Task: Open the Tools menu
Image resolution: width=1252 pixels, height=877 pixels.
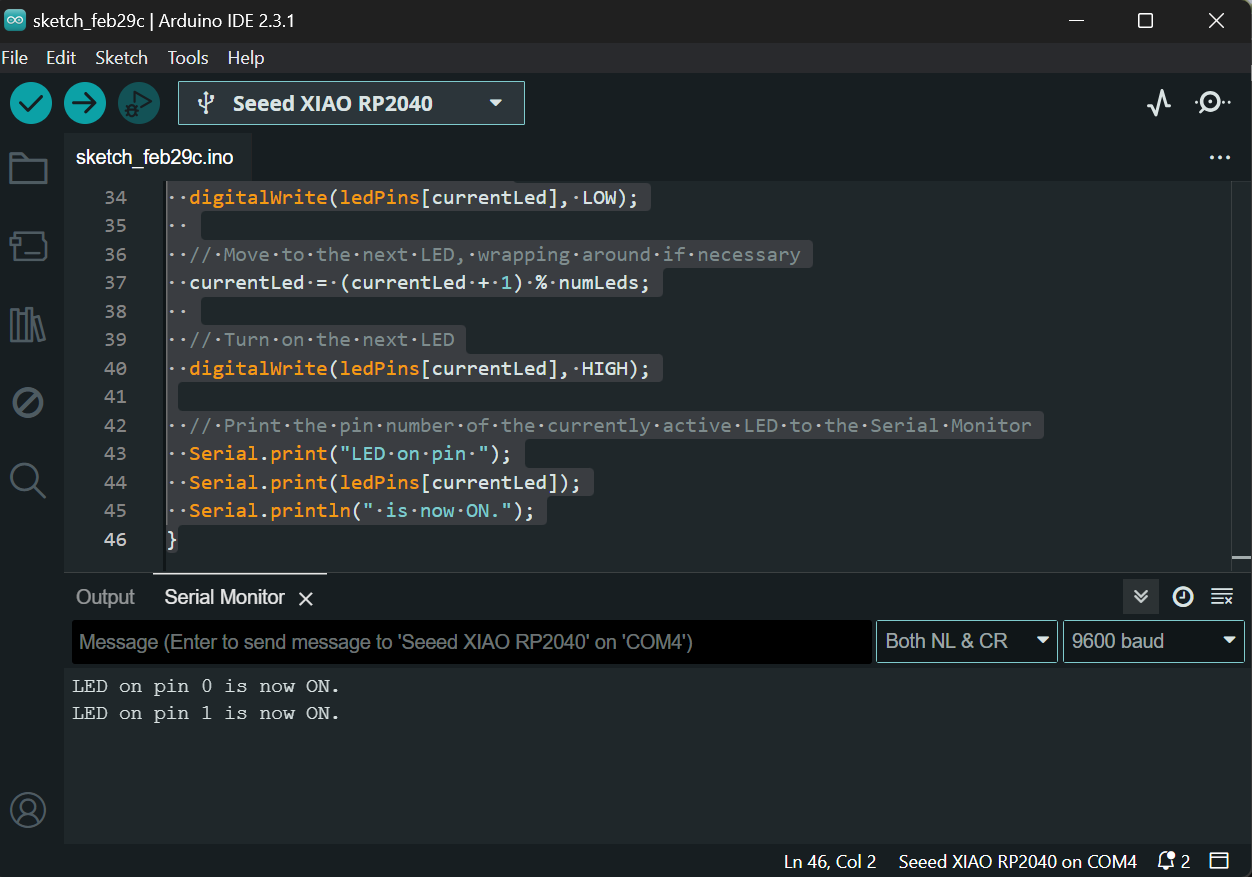Action: point(188,58)
